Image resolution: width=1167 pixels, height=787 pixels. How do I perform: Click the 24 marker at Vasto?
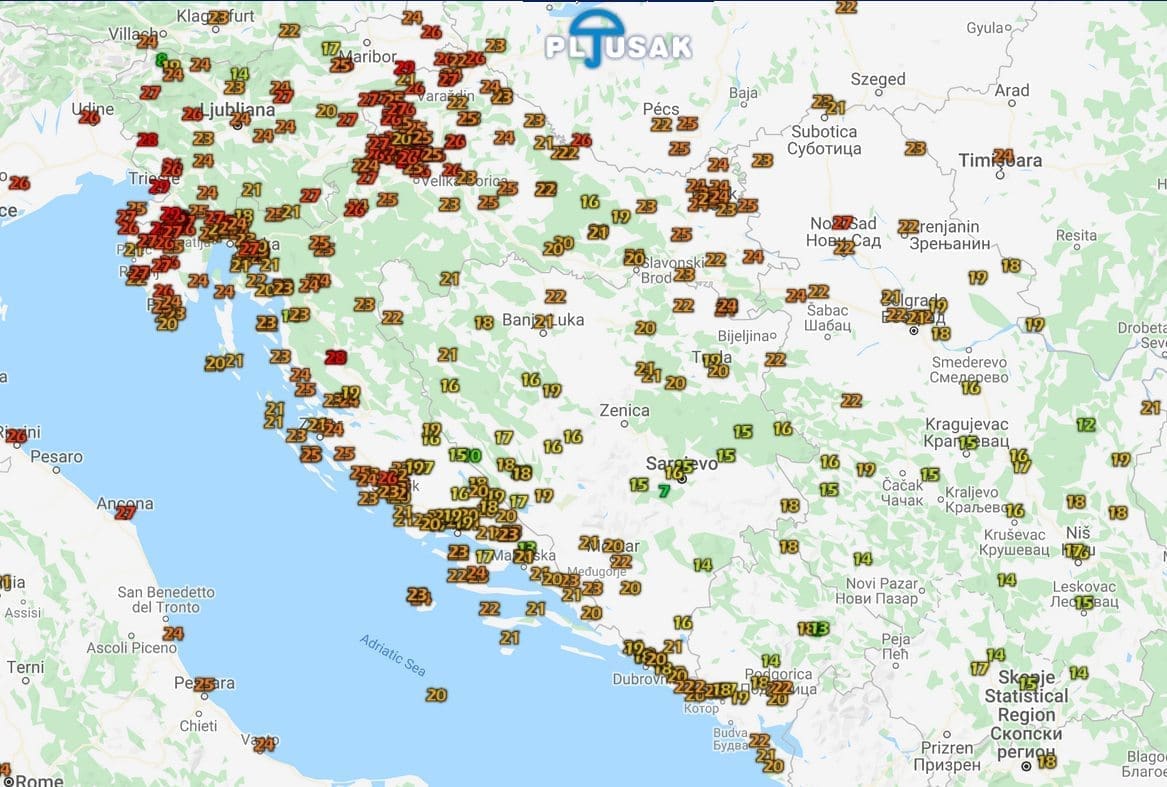coord(264,744)
